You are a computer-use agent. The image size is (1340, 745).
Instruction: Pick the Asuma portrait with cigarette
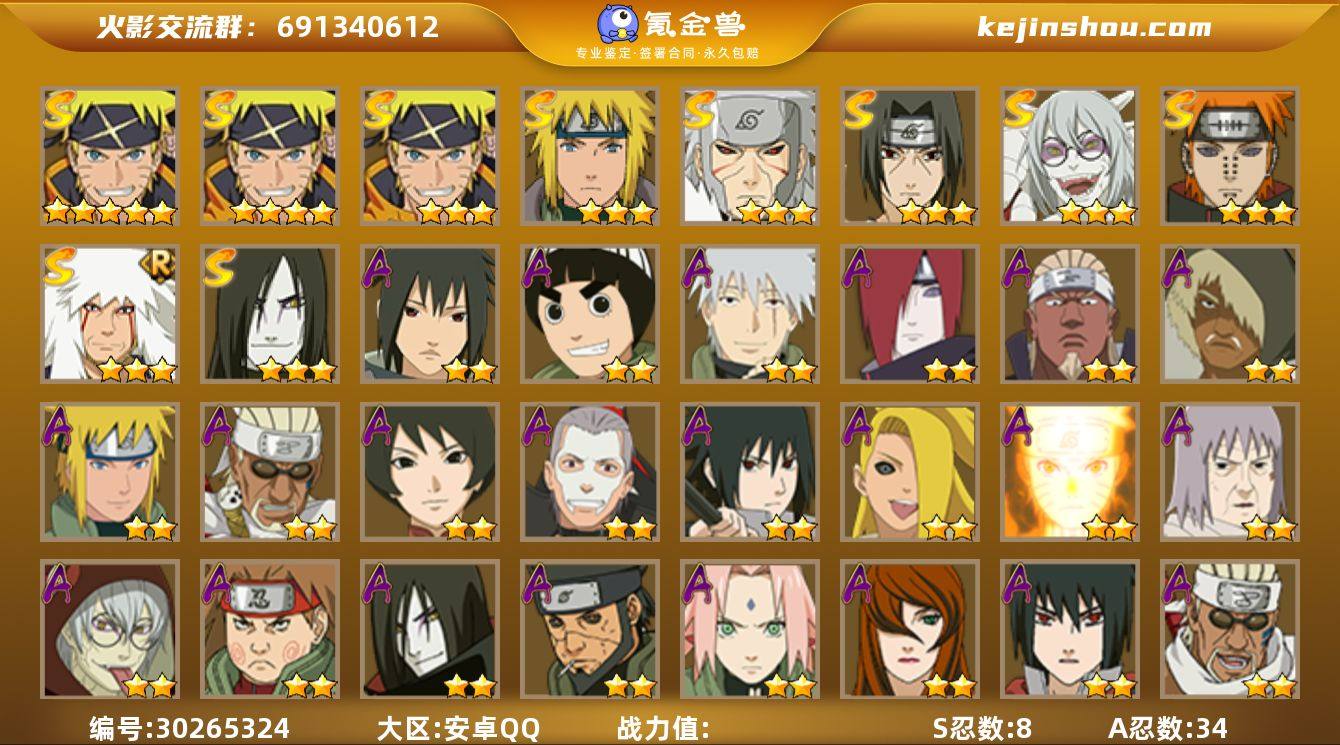pos(589,629)
